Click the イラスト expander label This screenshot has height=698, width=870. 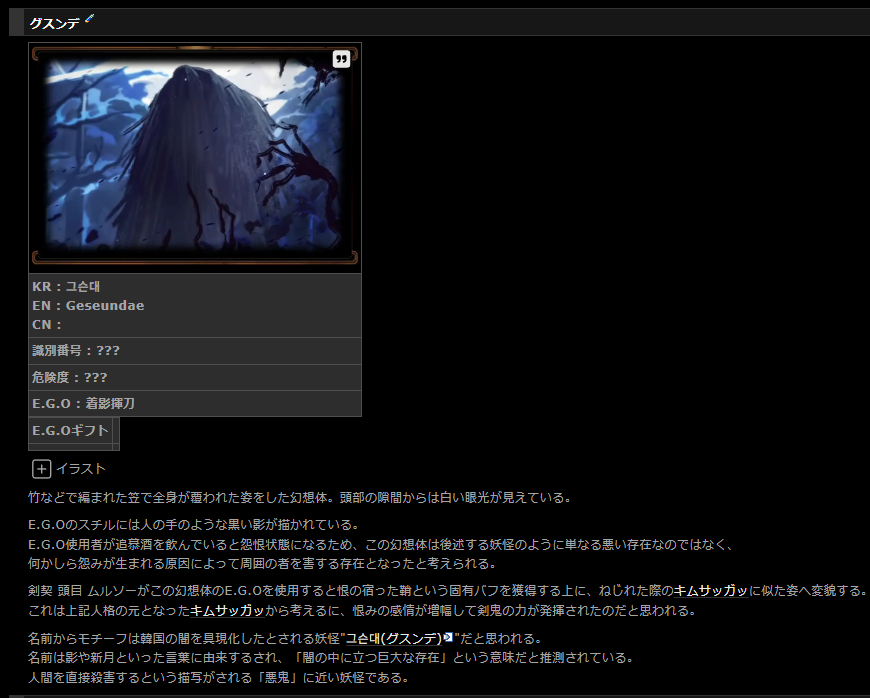81,469
